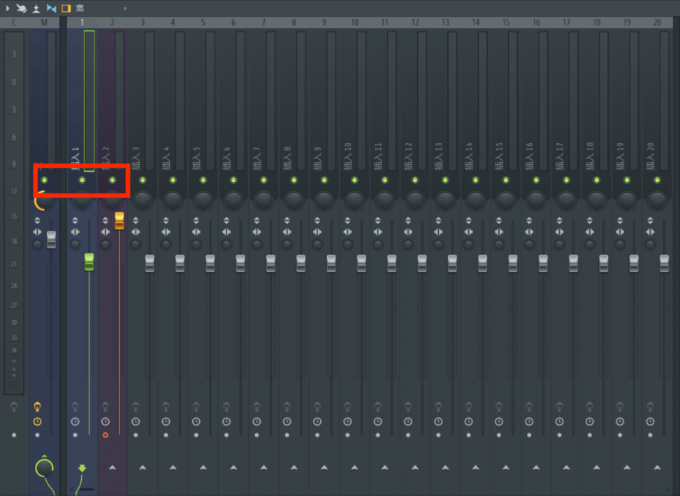680x496 pixels.
Task: Toggle phase invert arrows on Master track
Action: point(37,220)
